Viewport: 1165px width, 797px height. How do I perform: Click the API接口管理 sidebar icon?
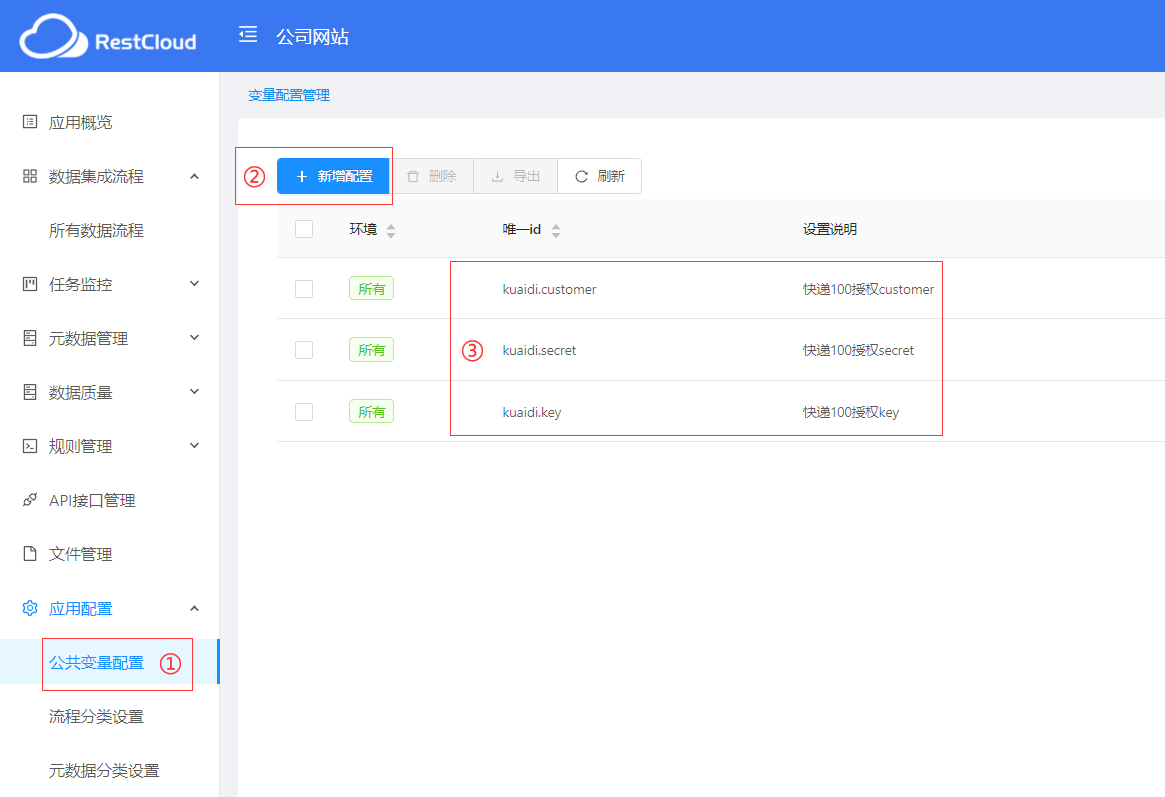click(30, 500)
